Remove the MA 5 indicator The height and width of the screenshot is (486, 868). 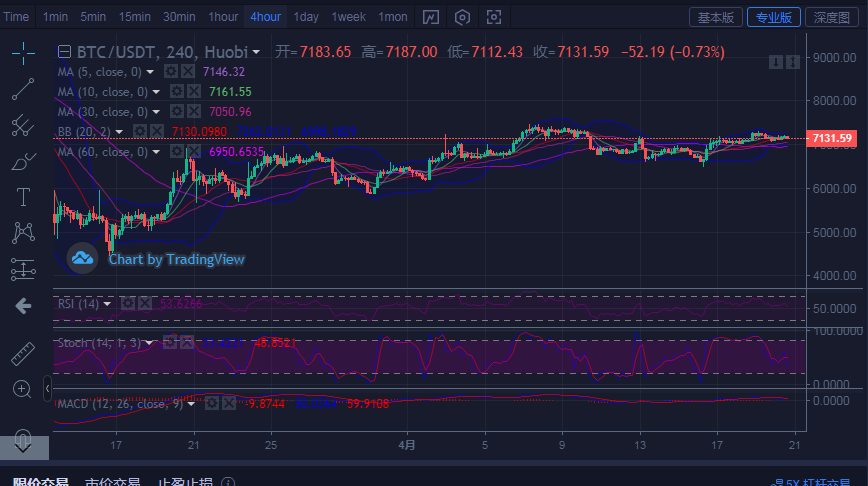coord(188,71)
